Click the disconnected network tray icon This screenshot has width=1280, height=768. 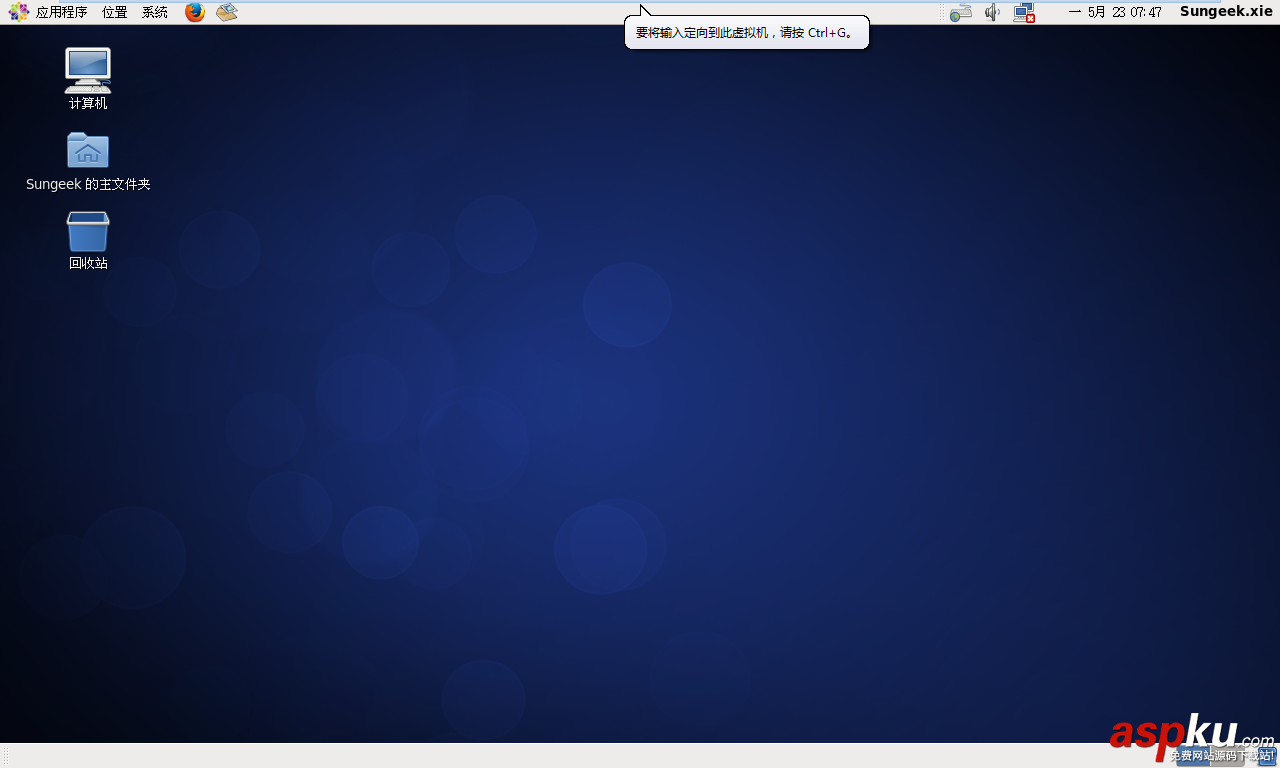pos(1023,12)
